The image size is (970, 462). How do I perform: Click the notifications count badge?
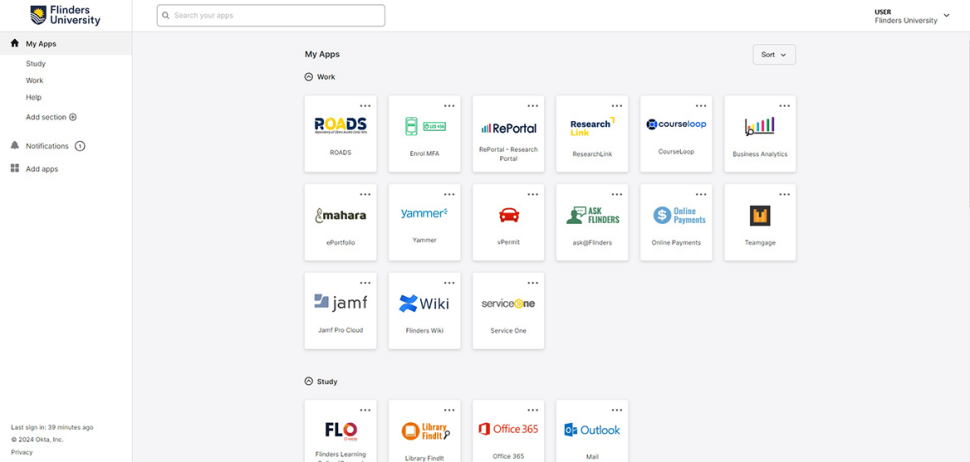click(80, 146)
